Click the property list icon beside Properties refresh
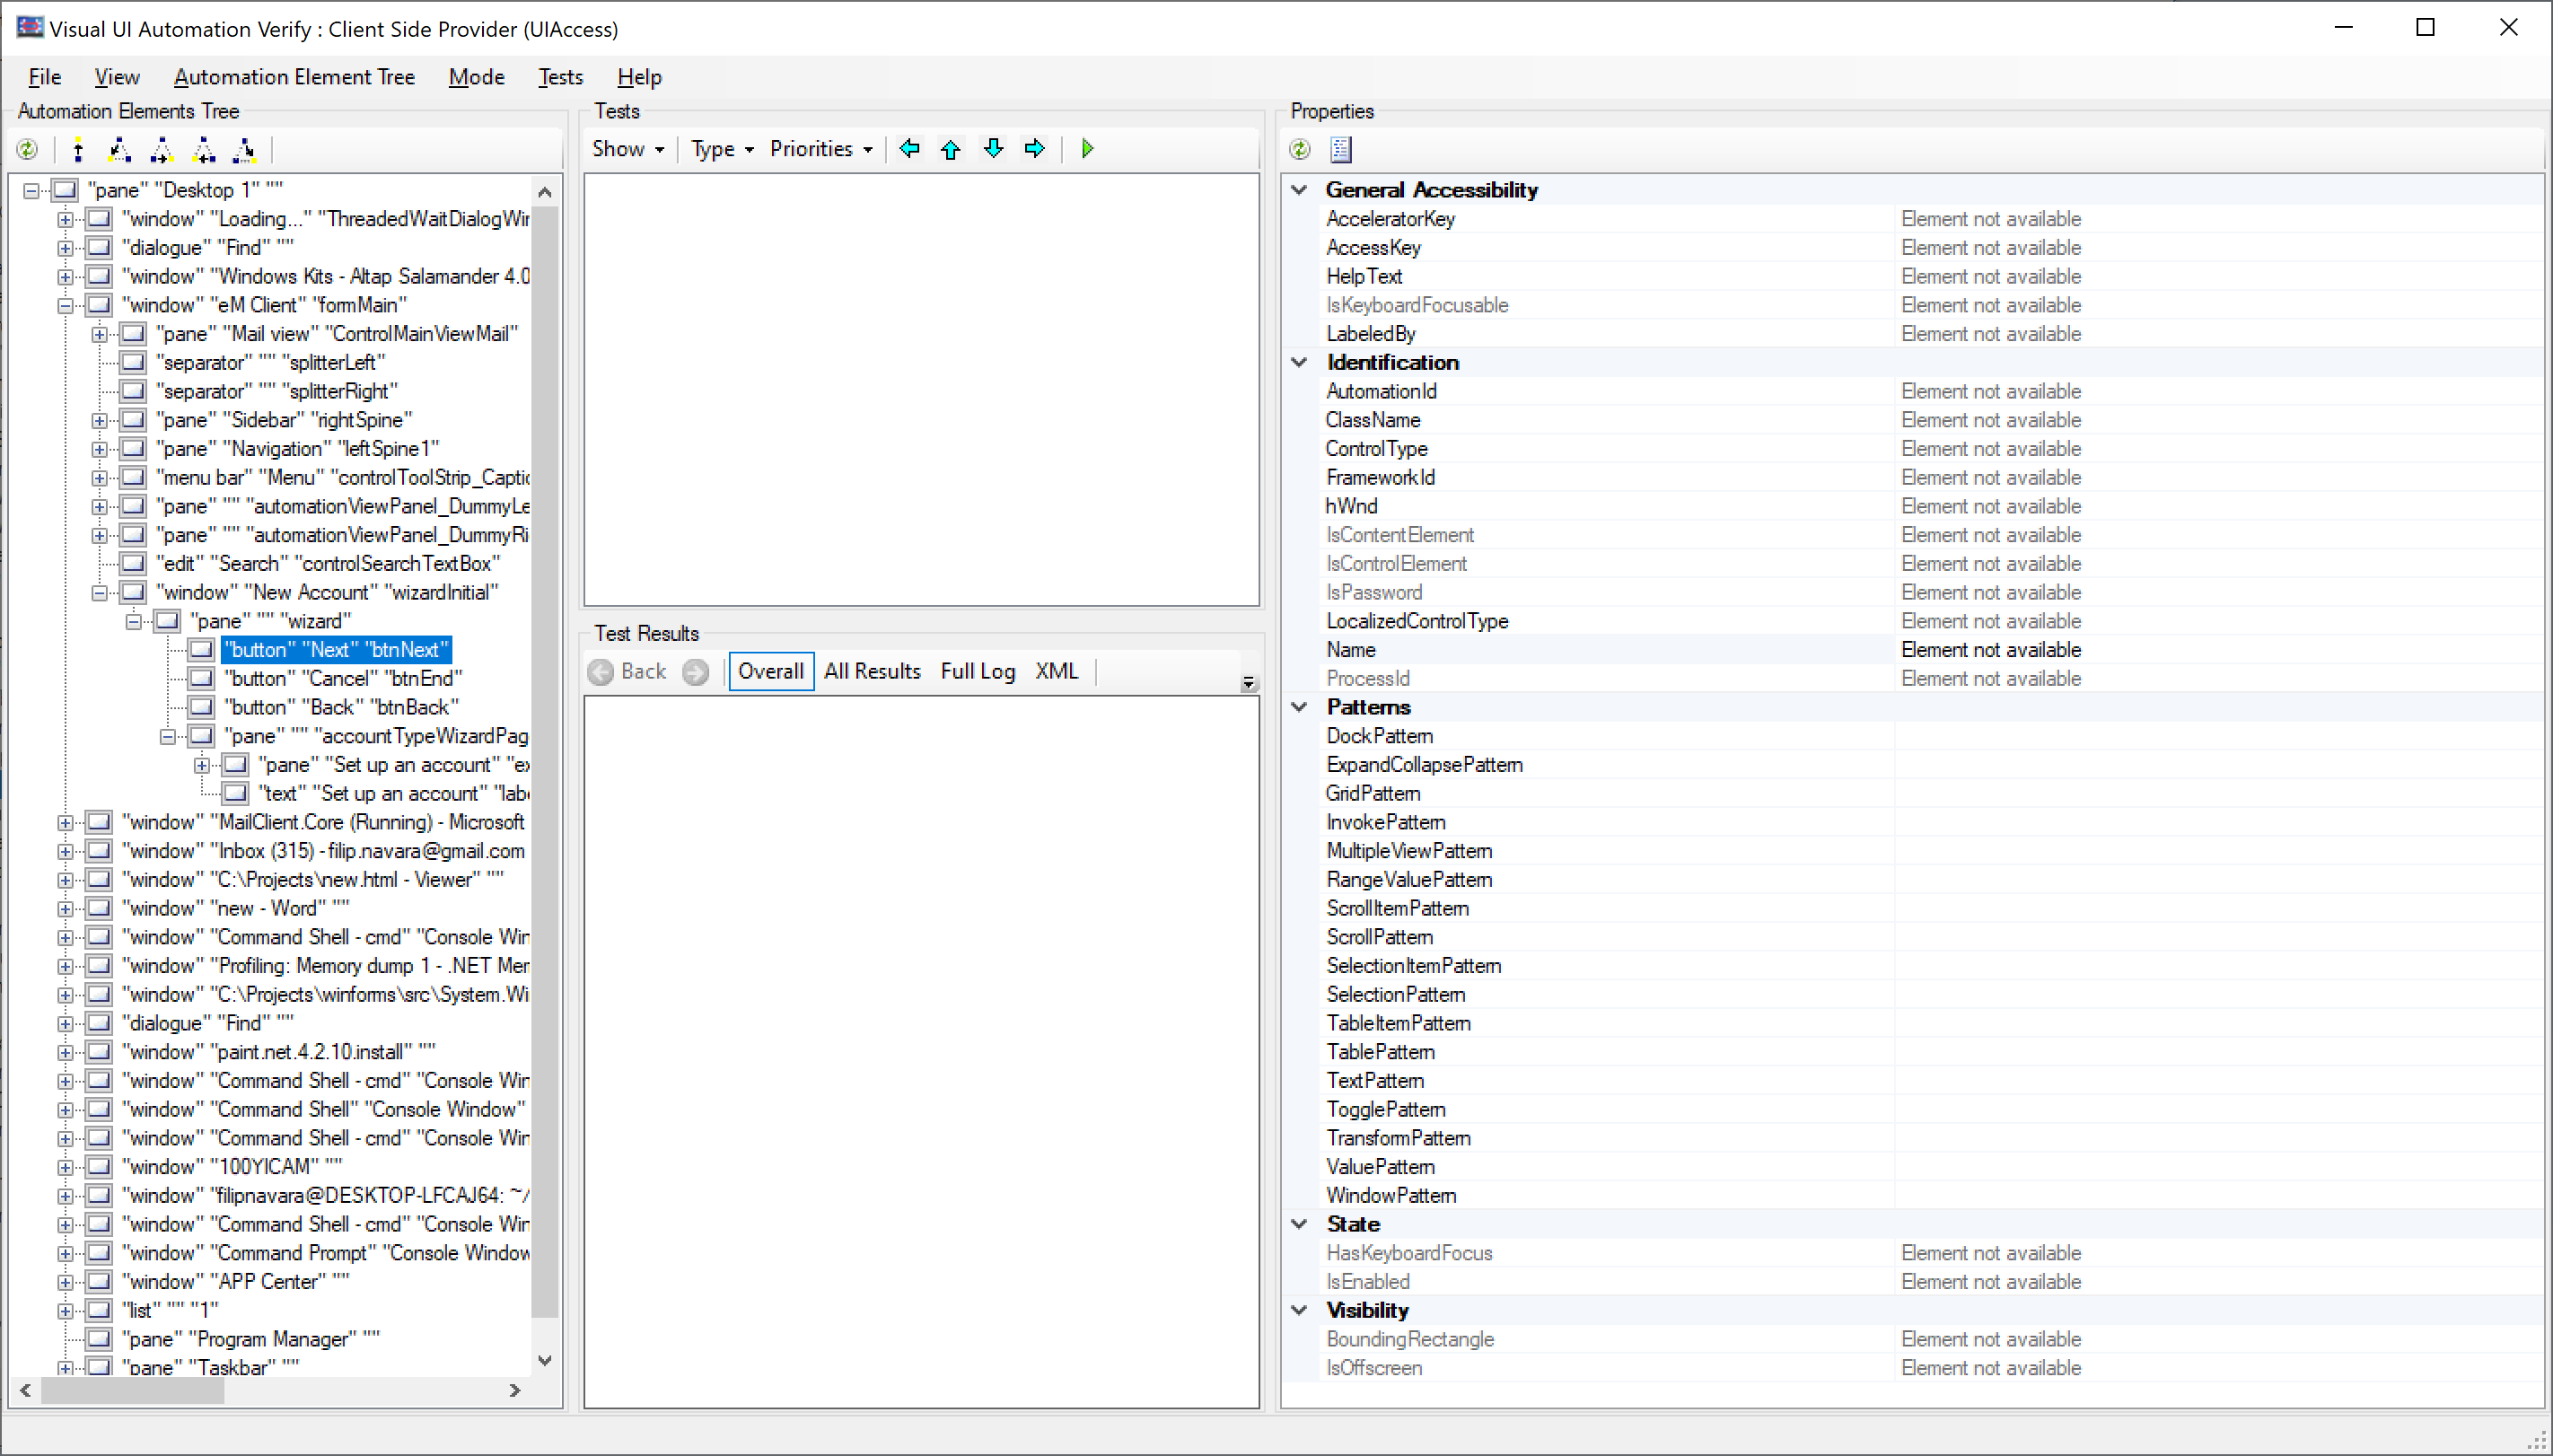Image resolution: width=2553 pixels, height=1456 pixels. (1341, 150)
